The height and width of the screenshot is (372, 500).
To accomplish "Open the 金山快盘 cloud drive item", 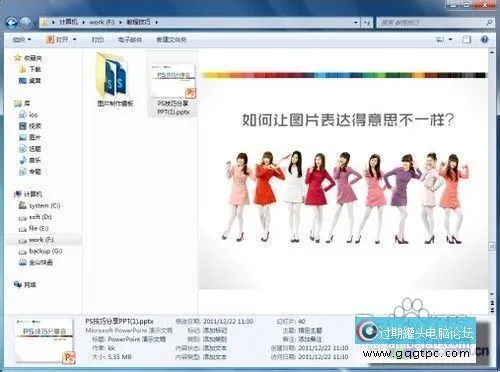I will tap(35, 262).
